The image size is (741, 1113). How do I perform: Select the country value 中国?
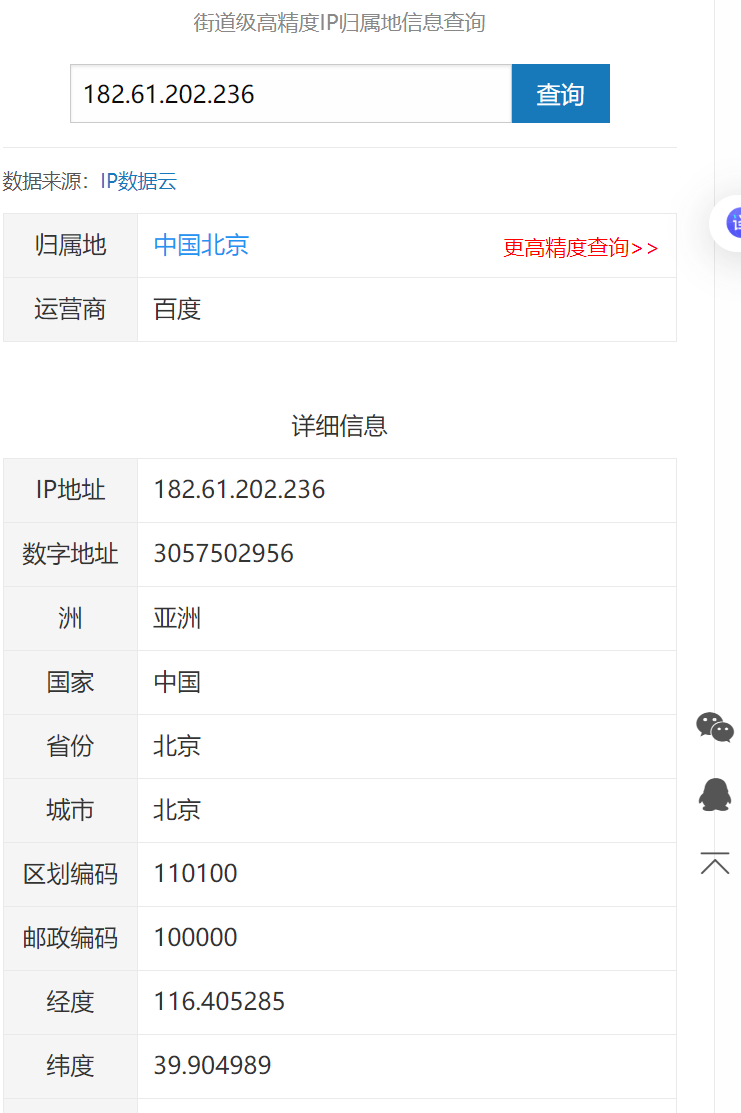point(177,682)
